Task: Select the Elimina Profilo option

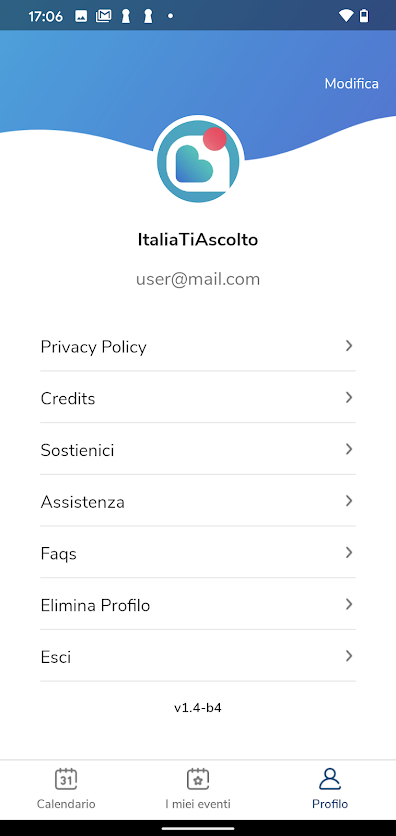Action: (198, 605)
